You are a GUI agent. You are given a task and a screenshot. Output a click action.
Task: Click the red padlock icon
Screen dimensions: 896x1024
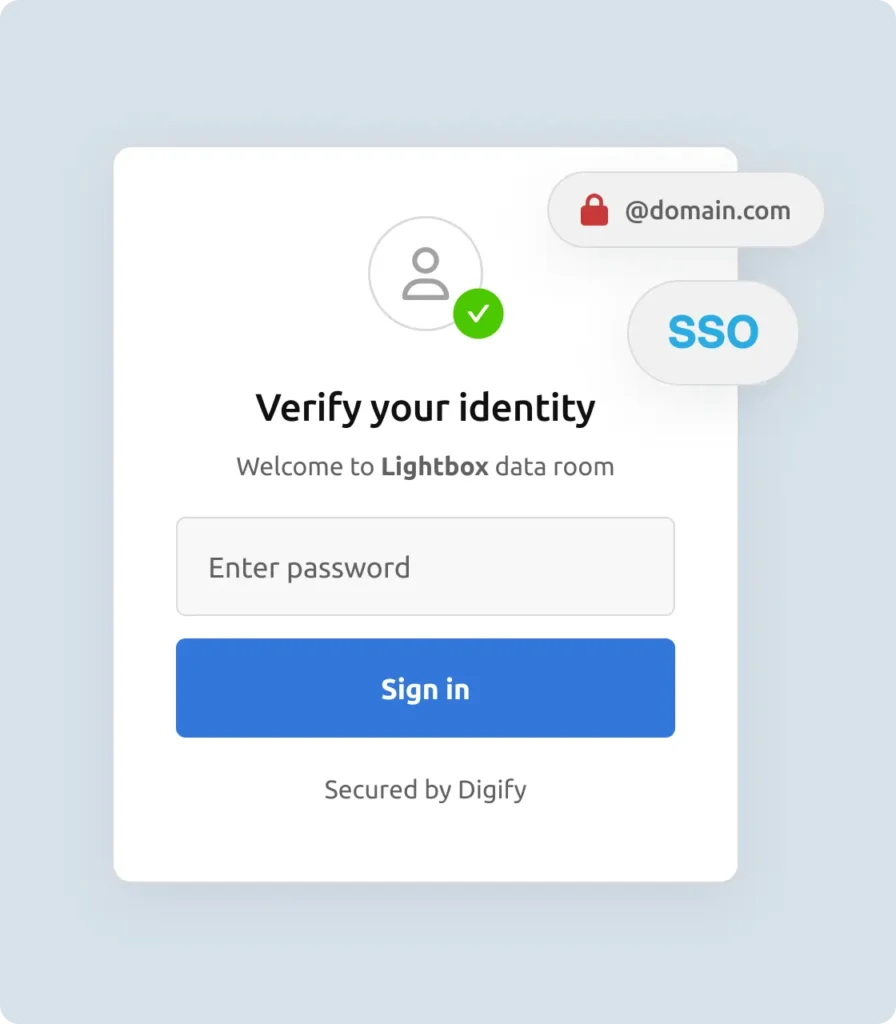594,211
